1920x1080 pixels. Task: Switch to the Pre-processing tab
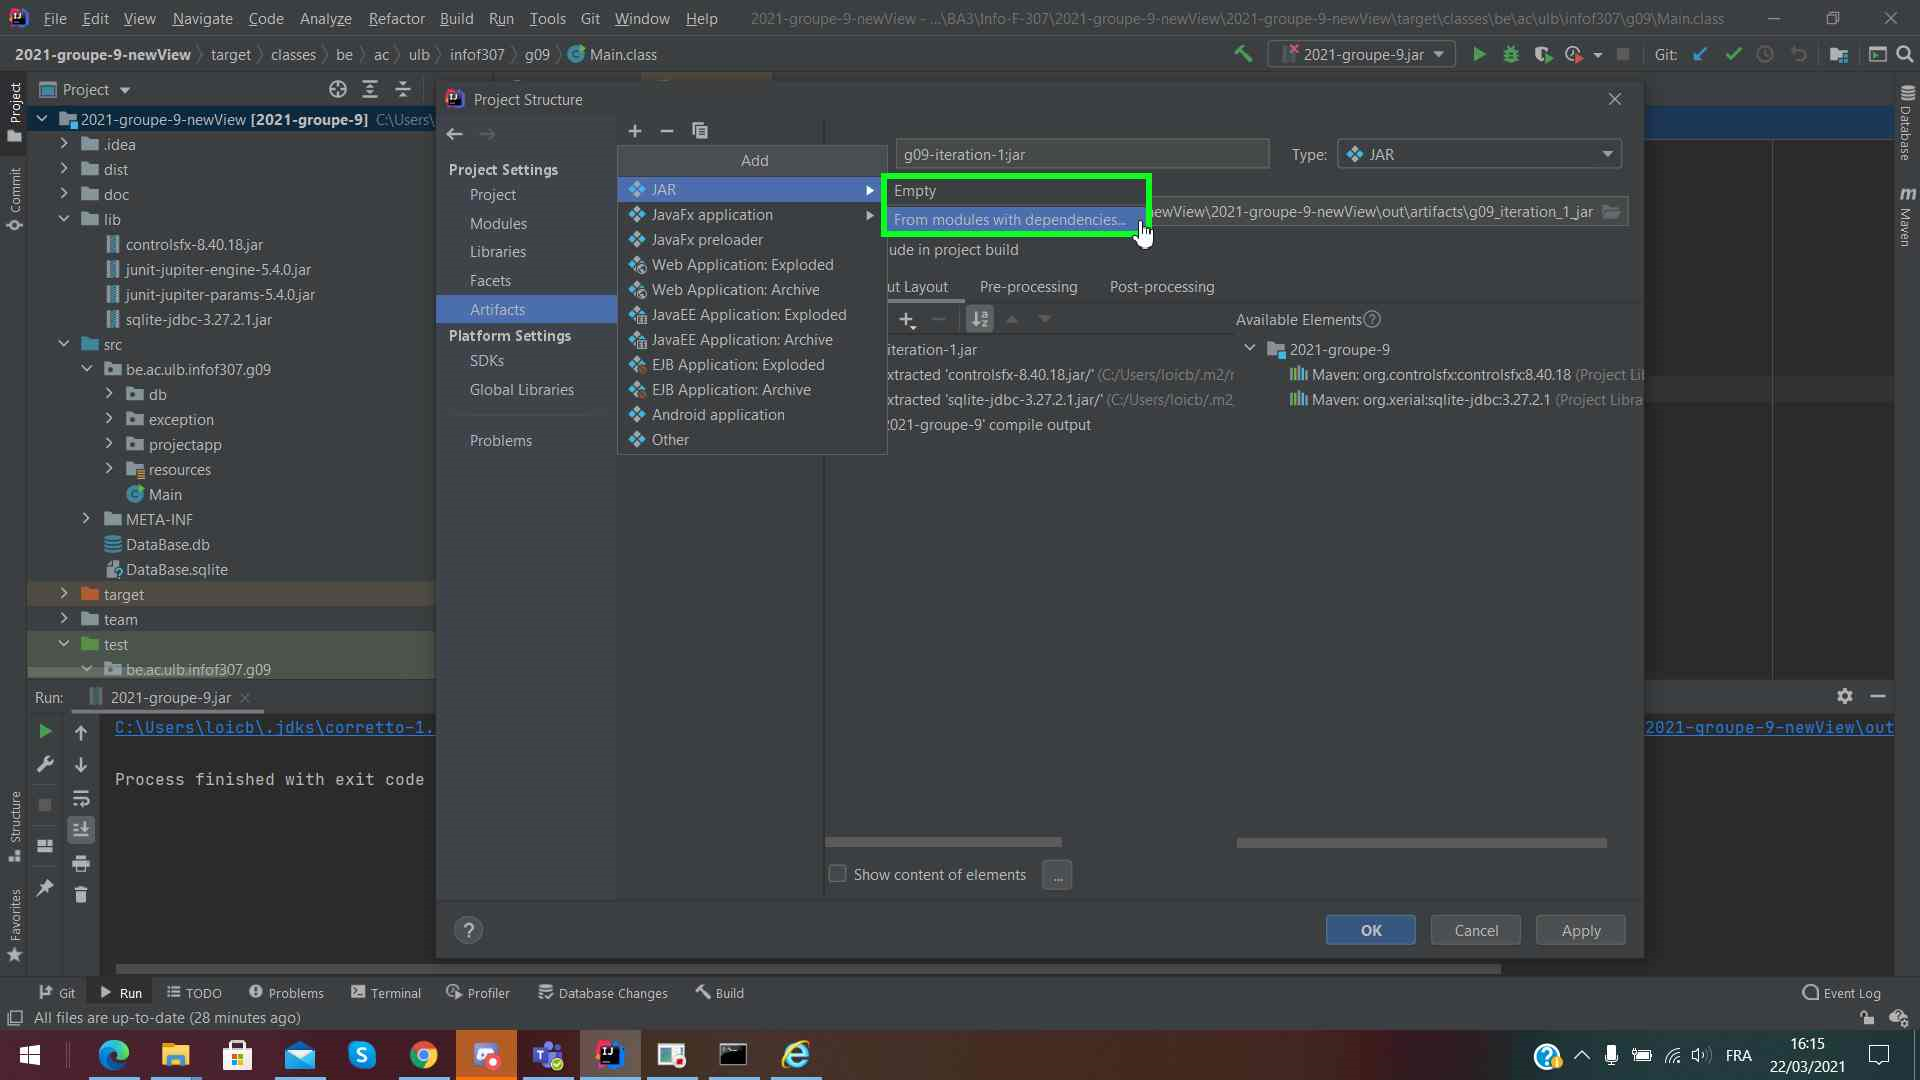(x=1028, y=287)
